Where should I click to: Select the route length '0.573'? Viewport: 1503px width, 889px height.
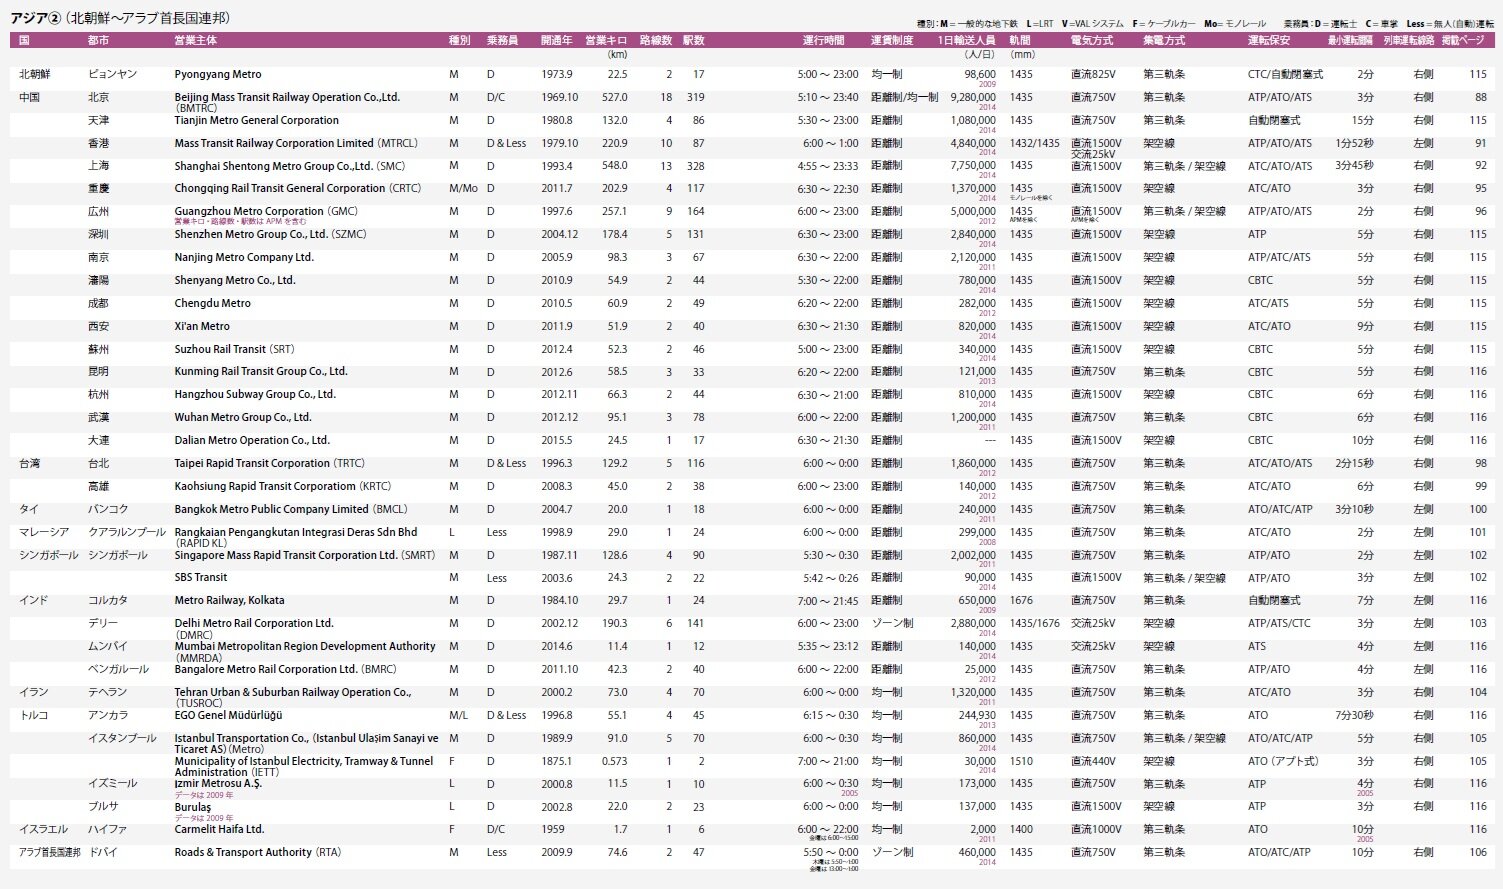pyautogui.click(x=615, y=762)
